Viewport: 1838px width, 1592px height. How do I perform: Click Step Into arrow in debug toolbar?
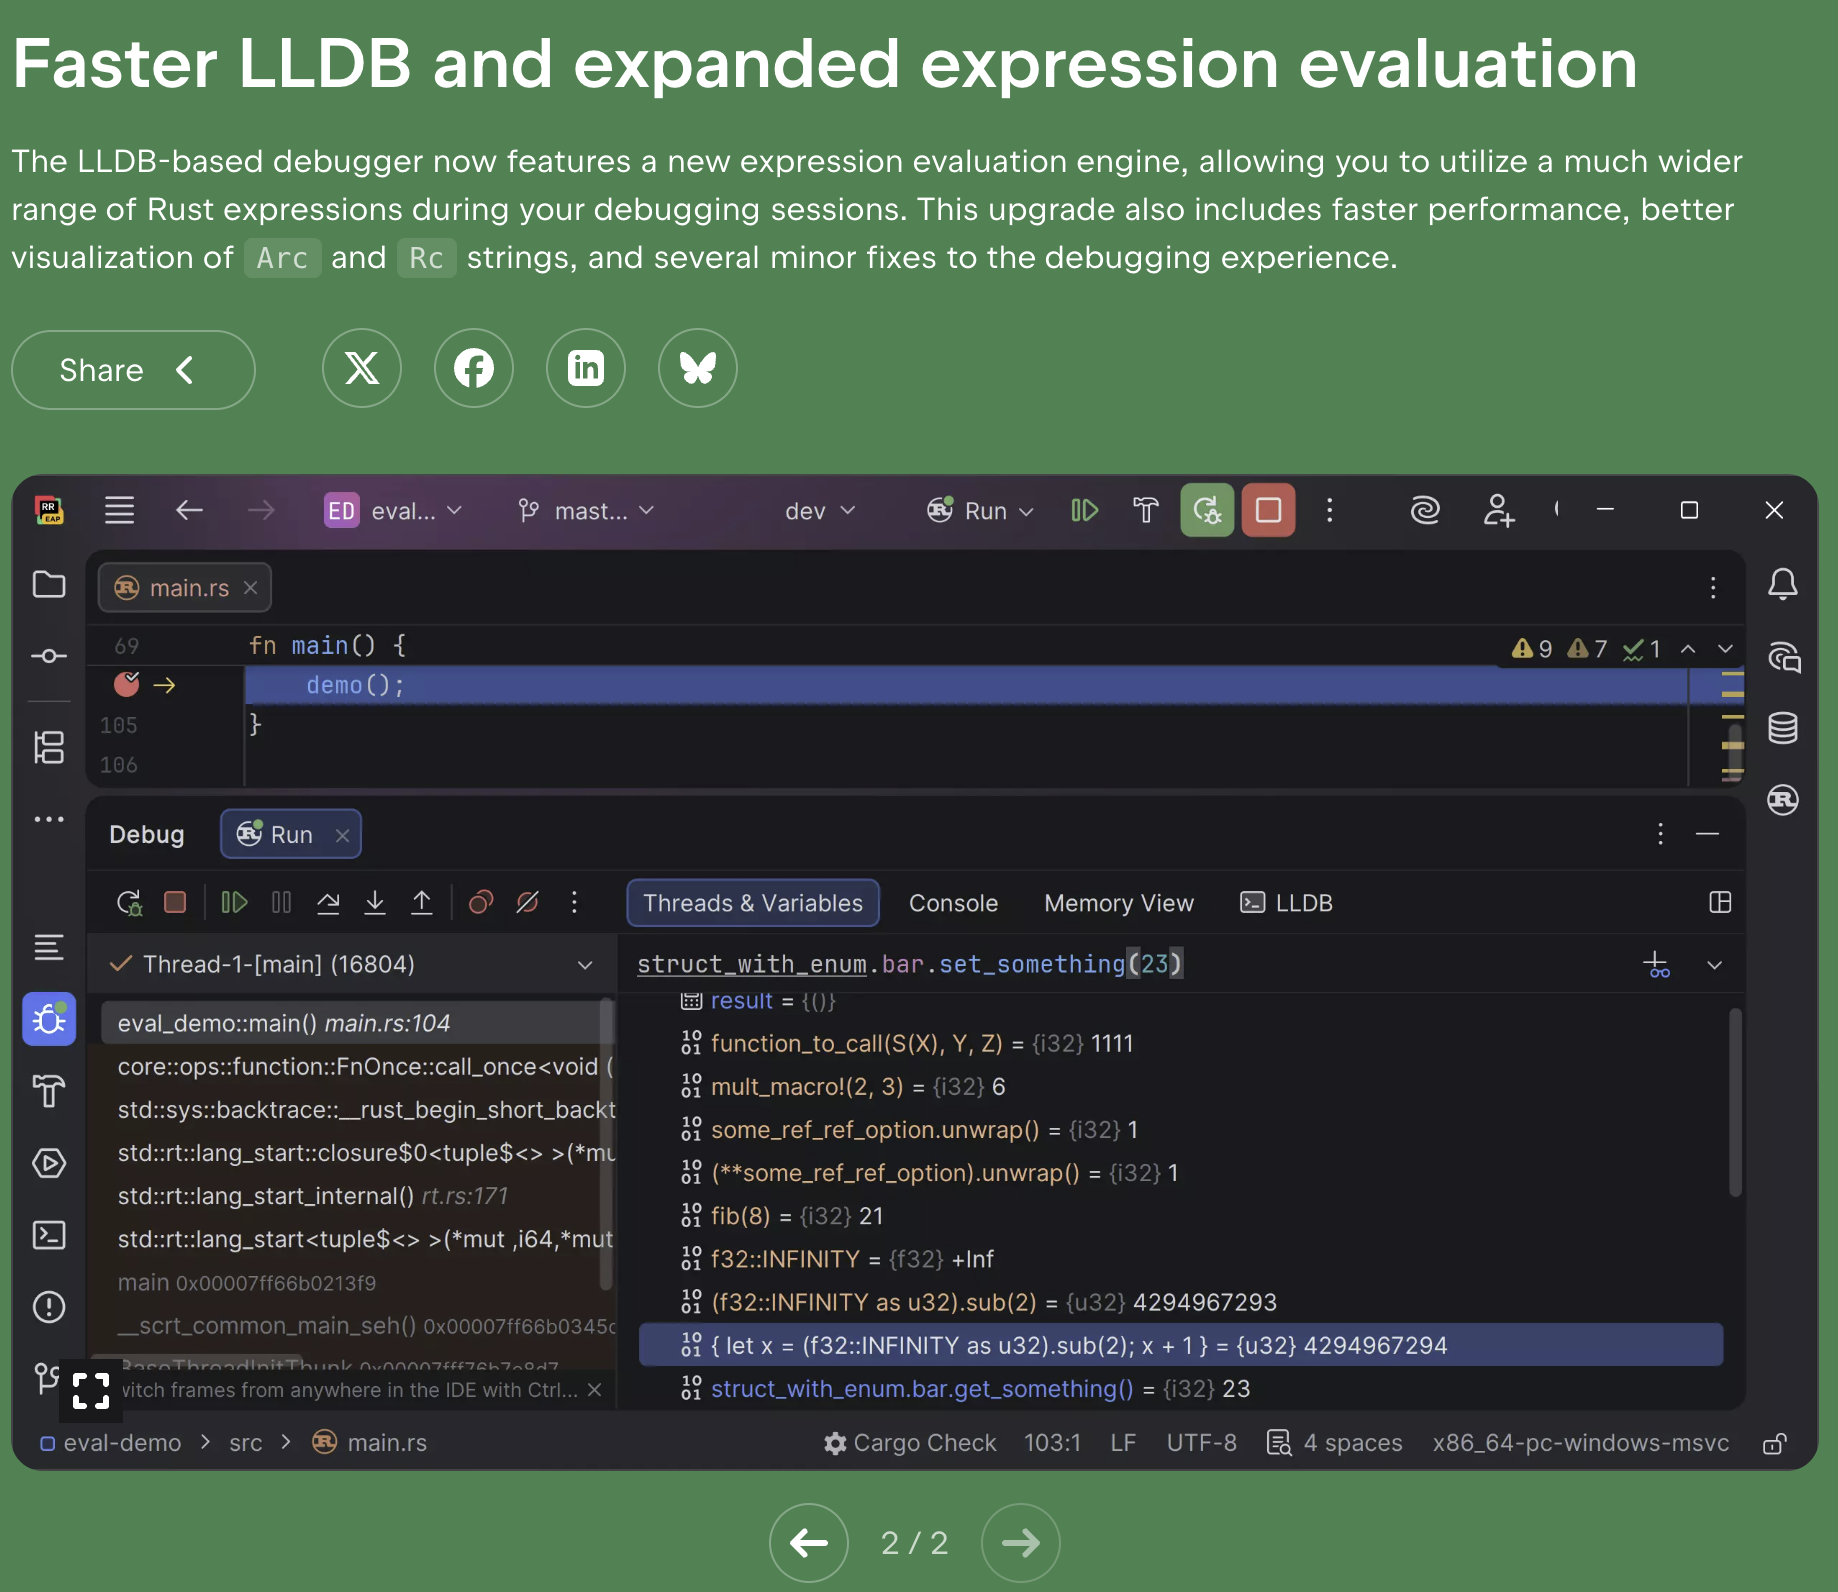[x=375, y=903]
